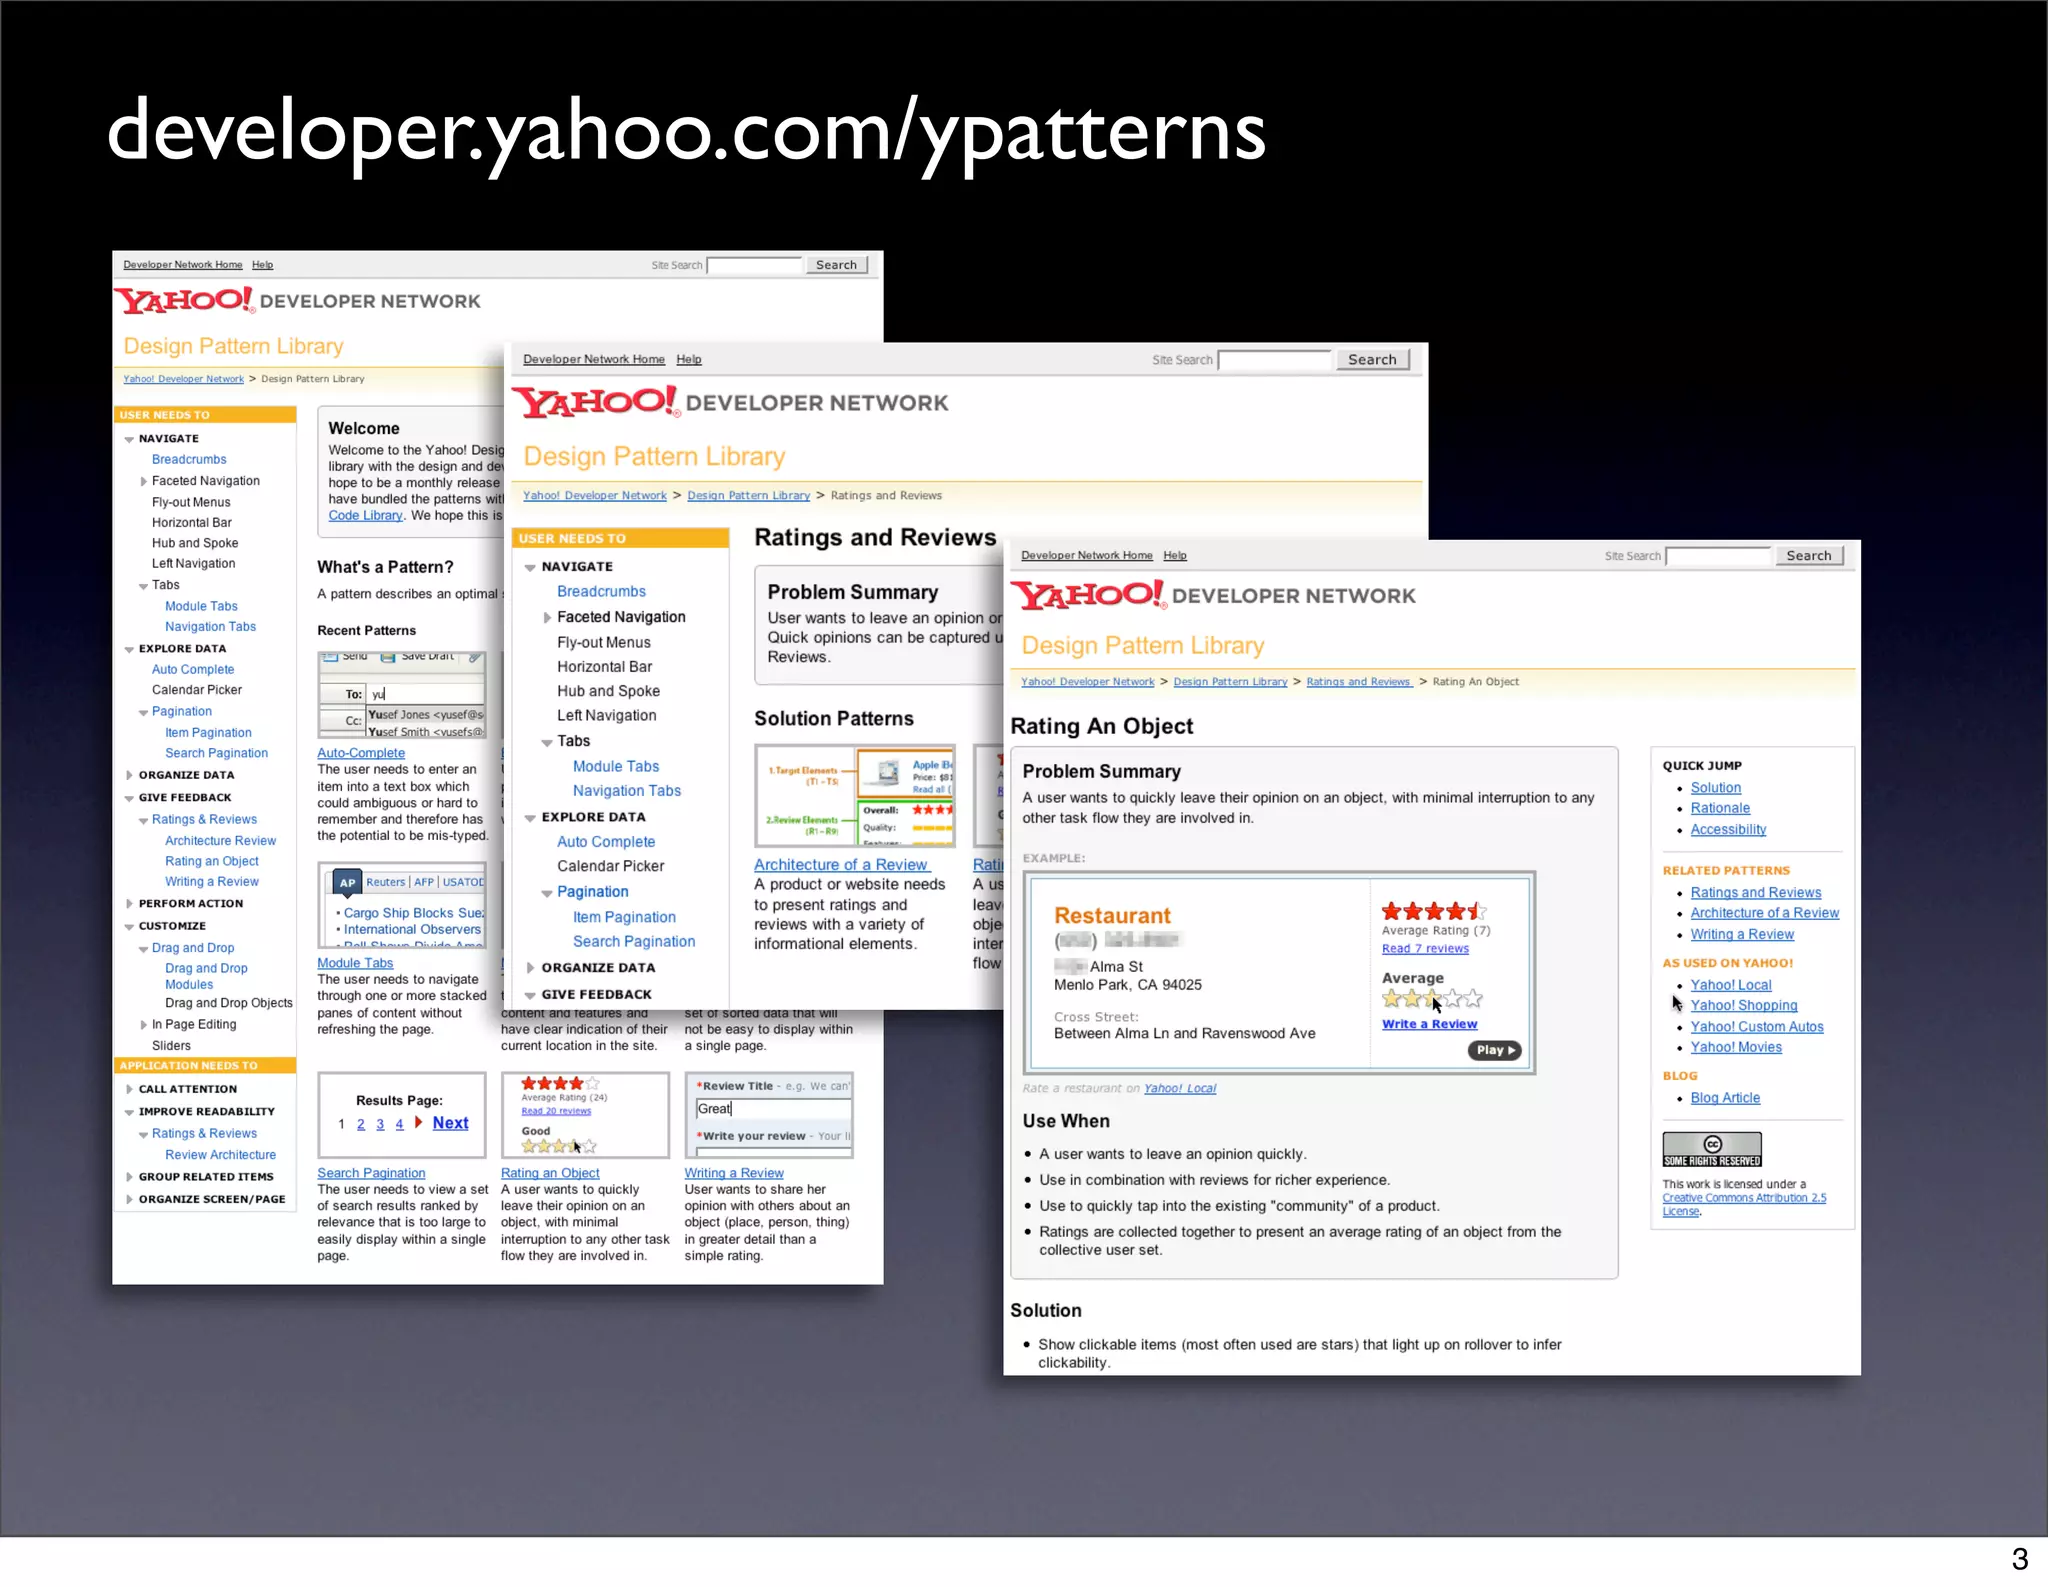Open Module Tabs in back window sidebar
This screenshot has height=1587, width=2048.
tap(201, 606)
